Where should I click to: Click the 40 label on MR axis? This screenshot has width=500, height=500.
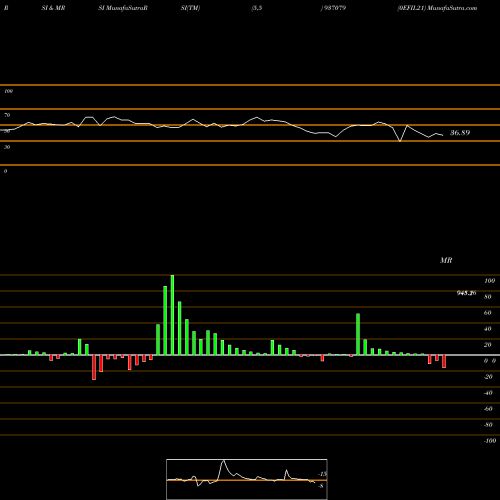(488, 329)
